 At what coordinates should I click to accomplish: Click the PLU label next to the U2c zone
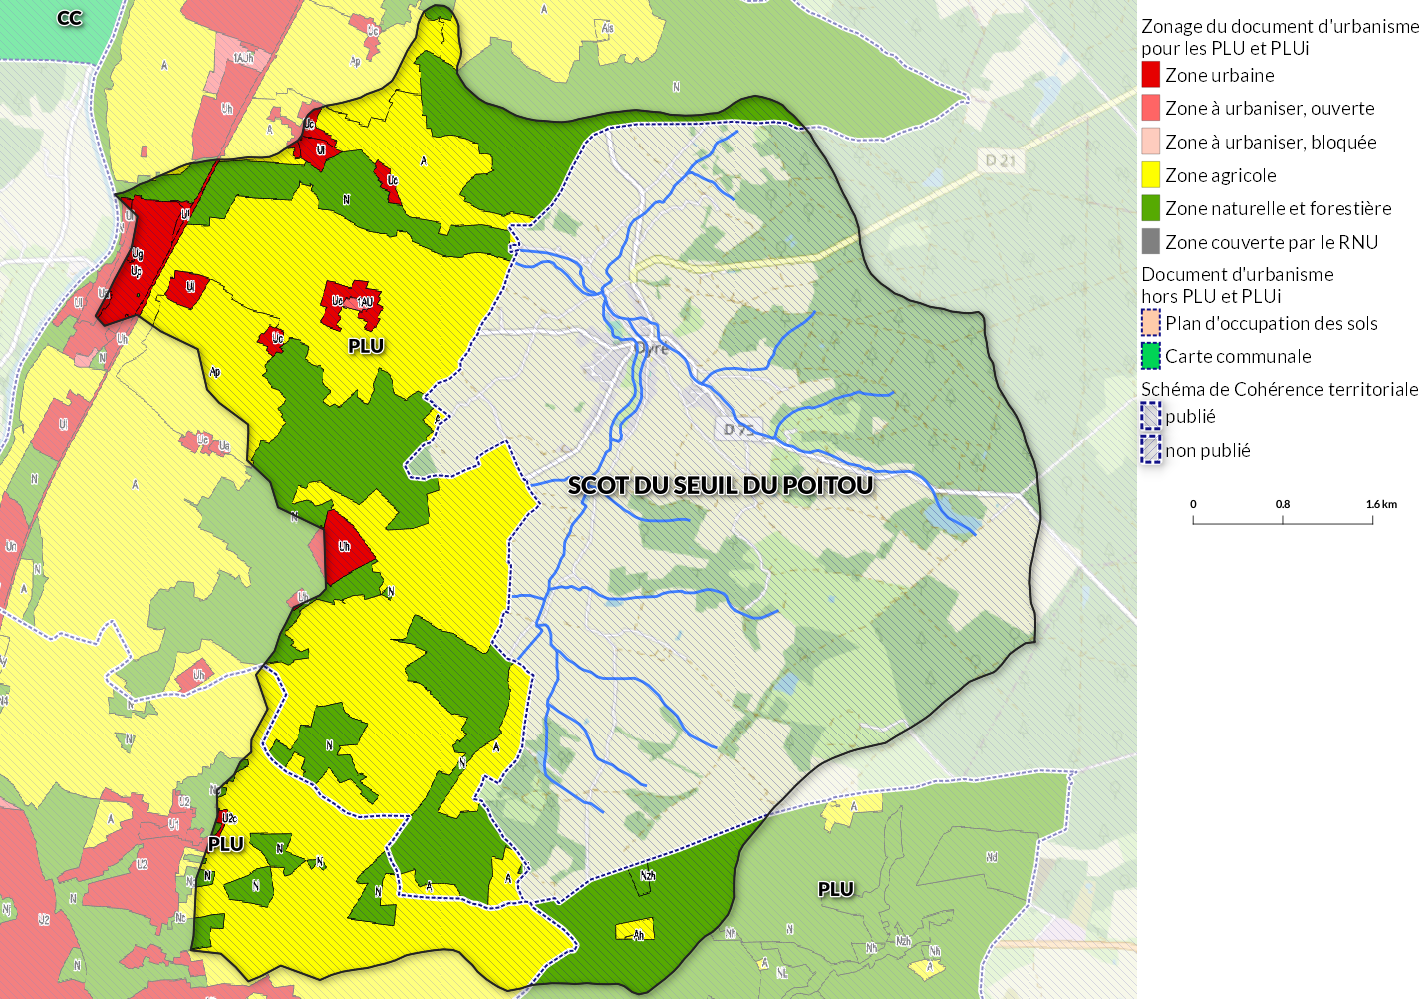(226, 844)
